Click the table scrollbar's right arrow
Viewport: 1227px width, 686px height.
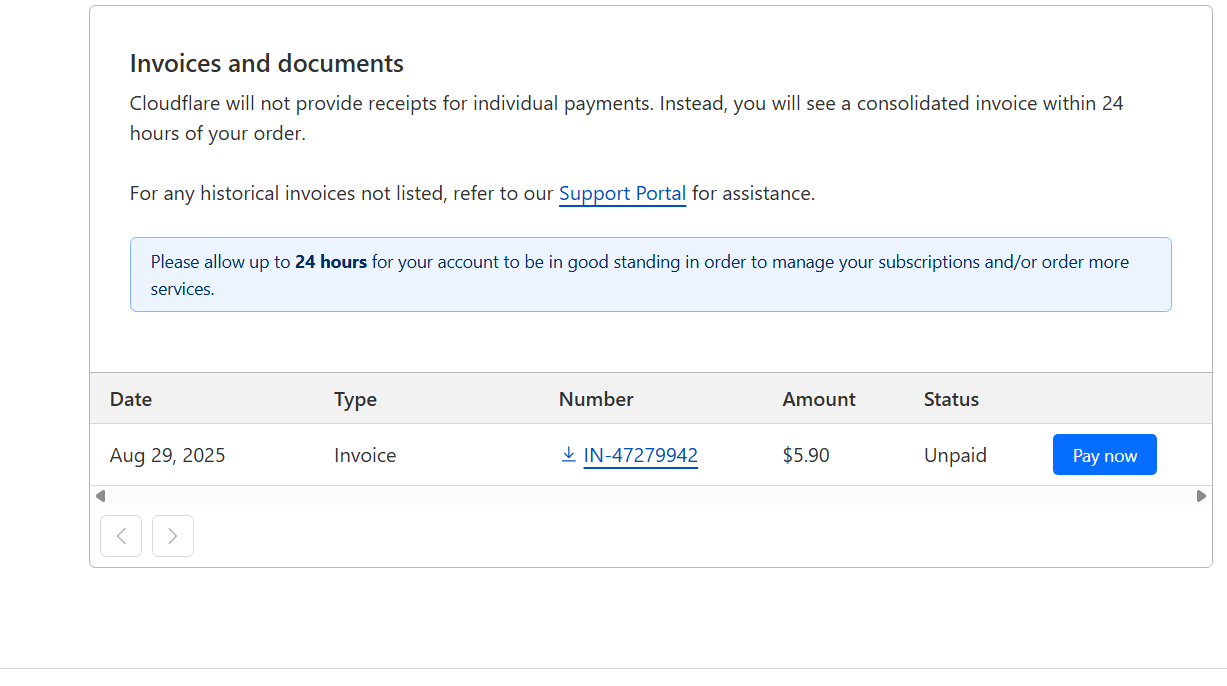pos(1201,496)
